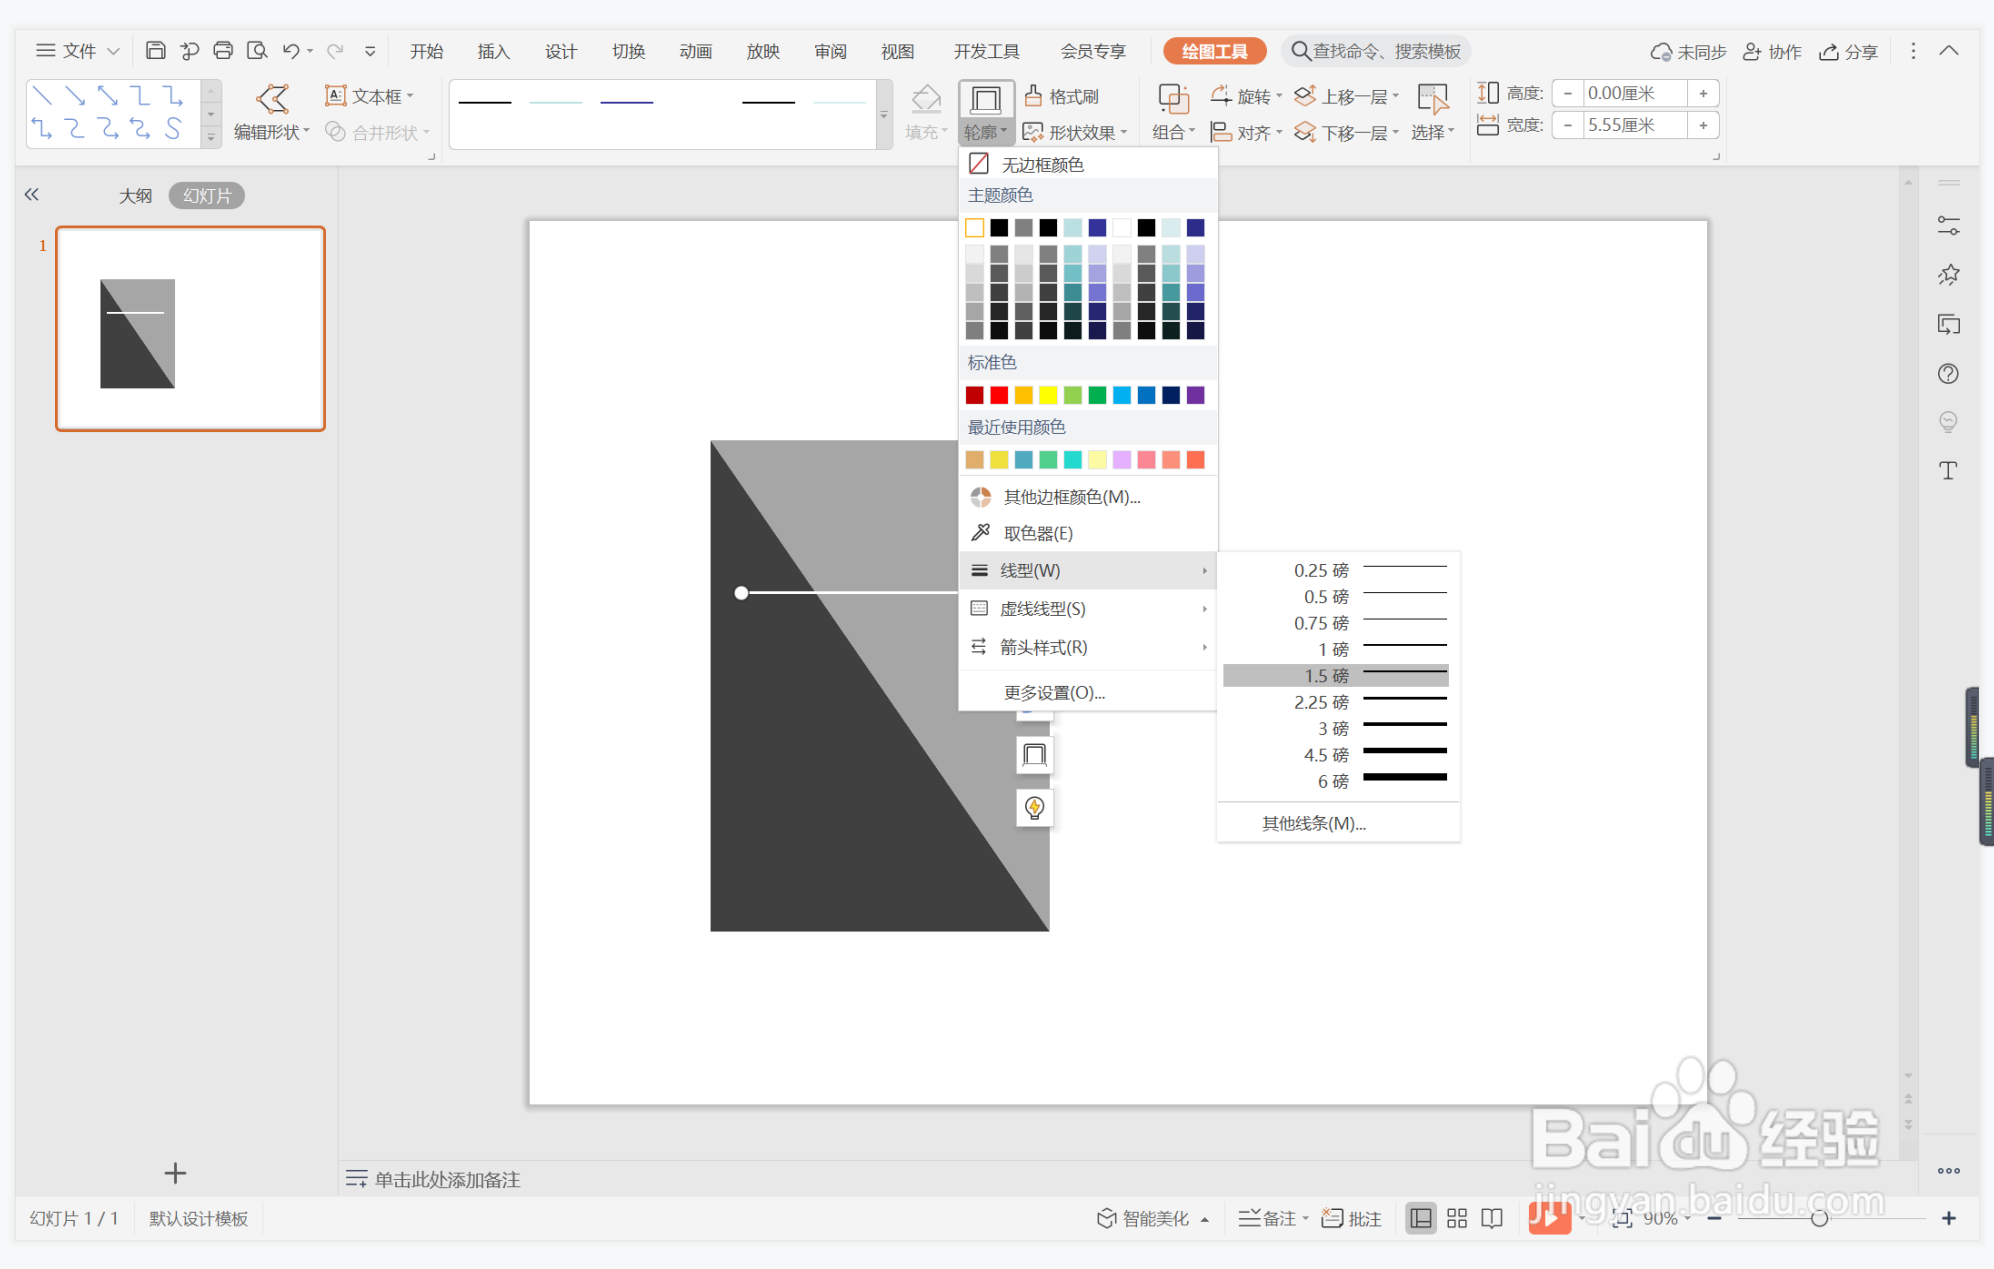Choose 3 磅 line weight

1336,728
